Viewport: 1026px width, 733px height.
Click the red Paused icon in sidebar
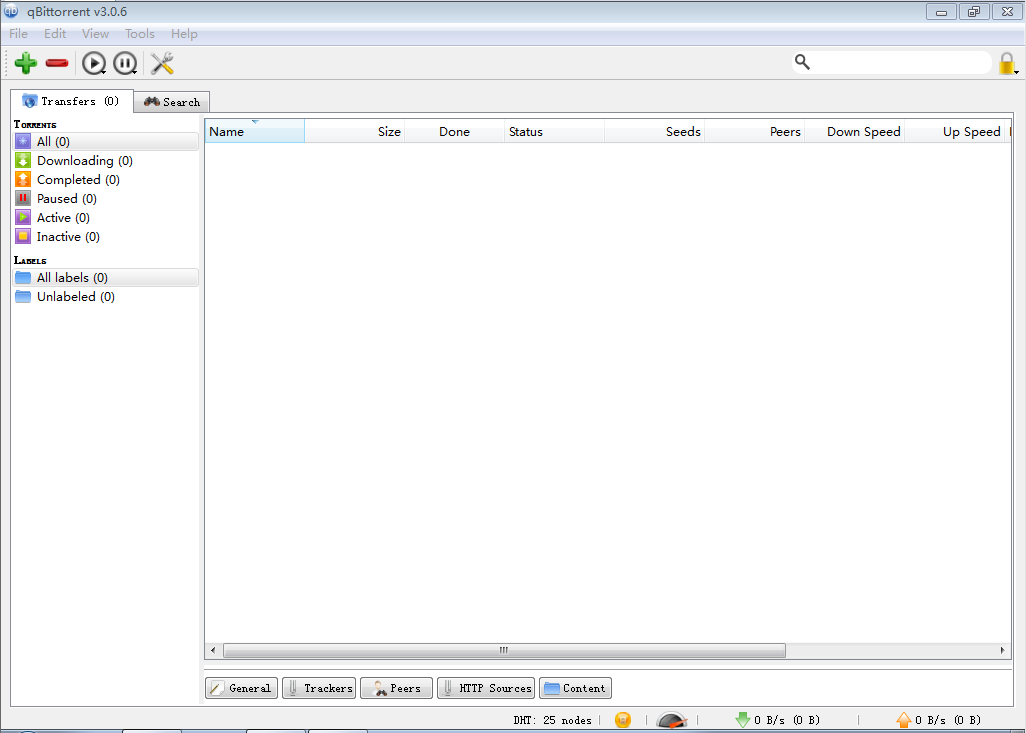pyautogui.click(x=23, y=198)
